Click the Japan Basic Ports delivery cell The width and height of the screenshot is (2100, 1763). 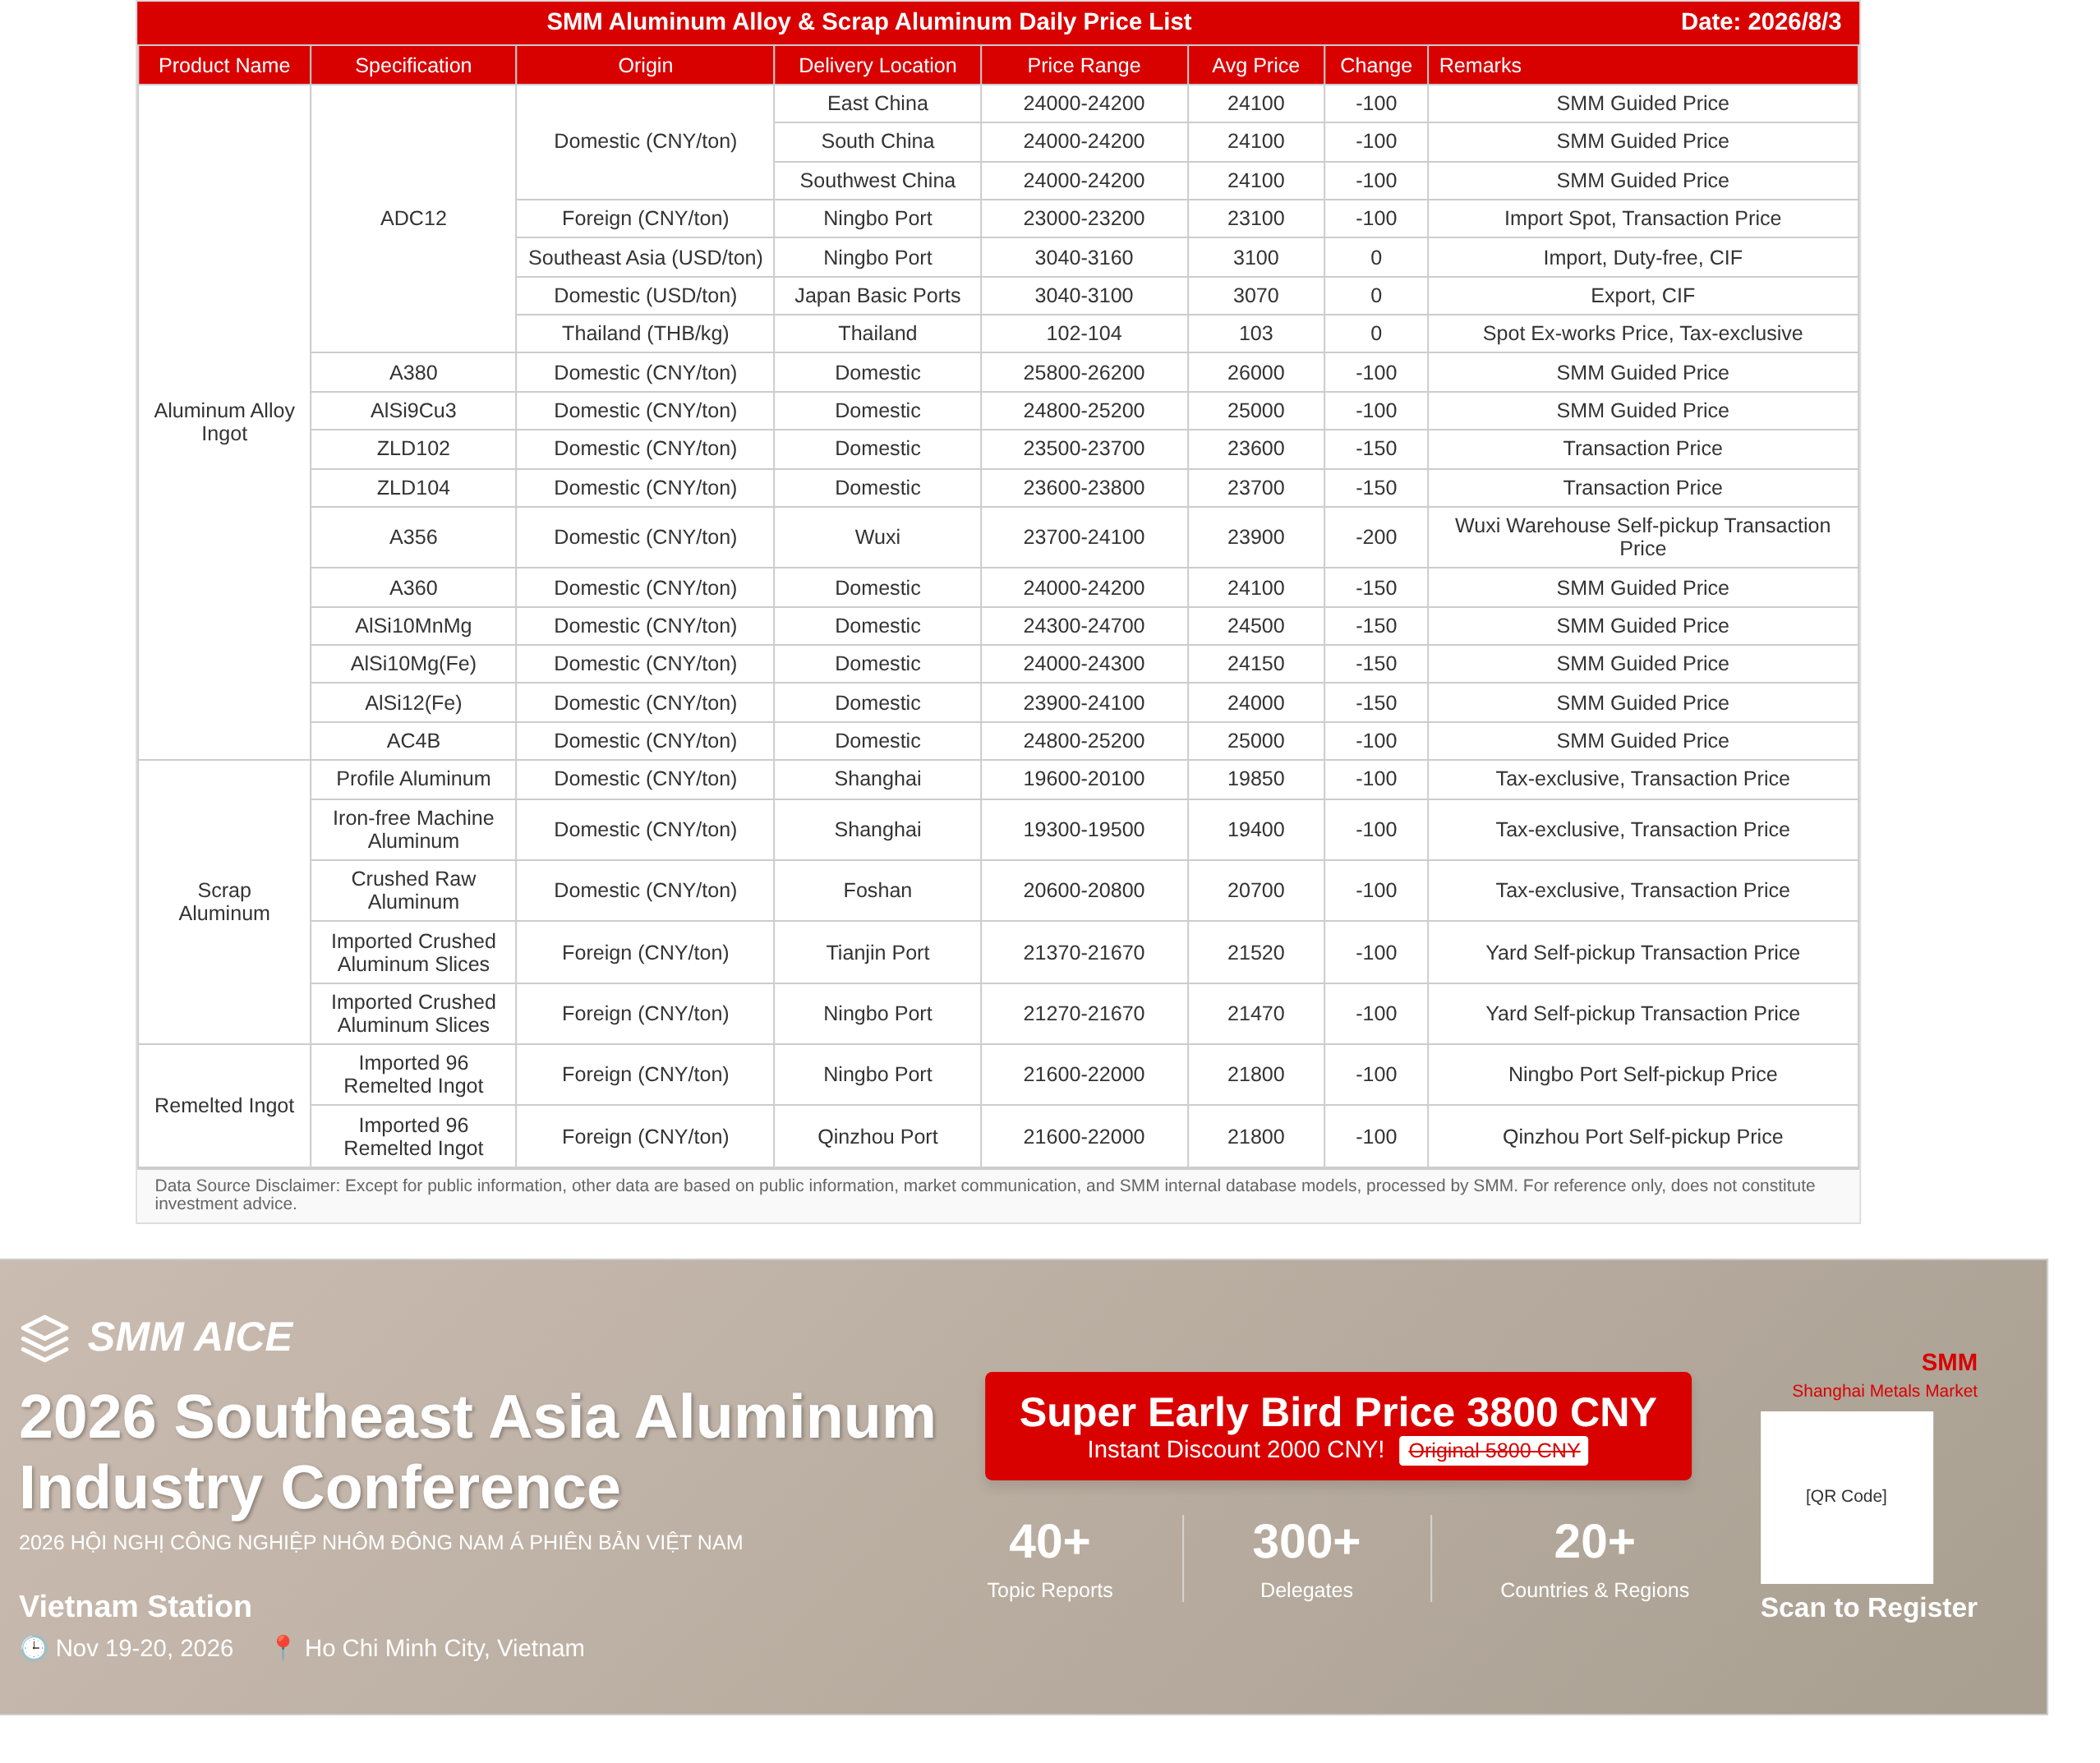pyautogui.click(x=877, y=296)
